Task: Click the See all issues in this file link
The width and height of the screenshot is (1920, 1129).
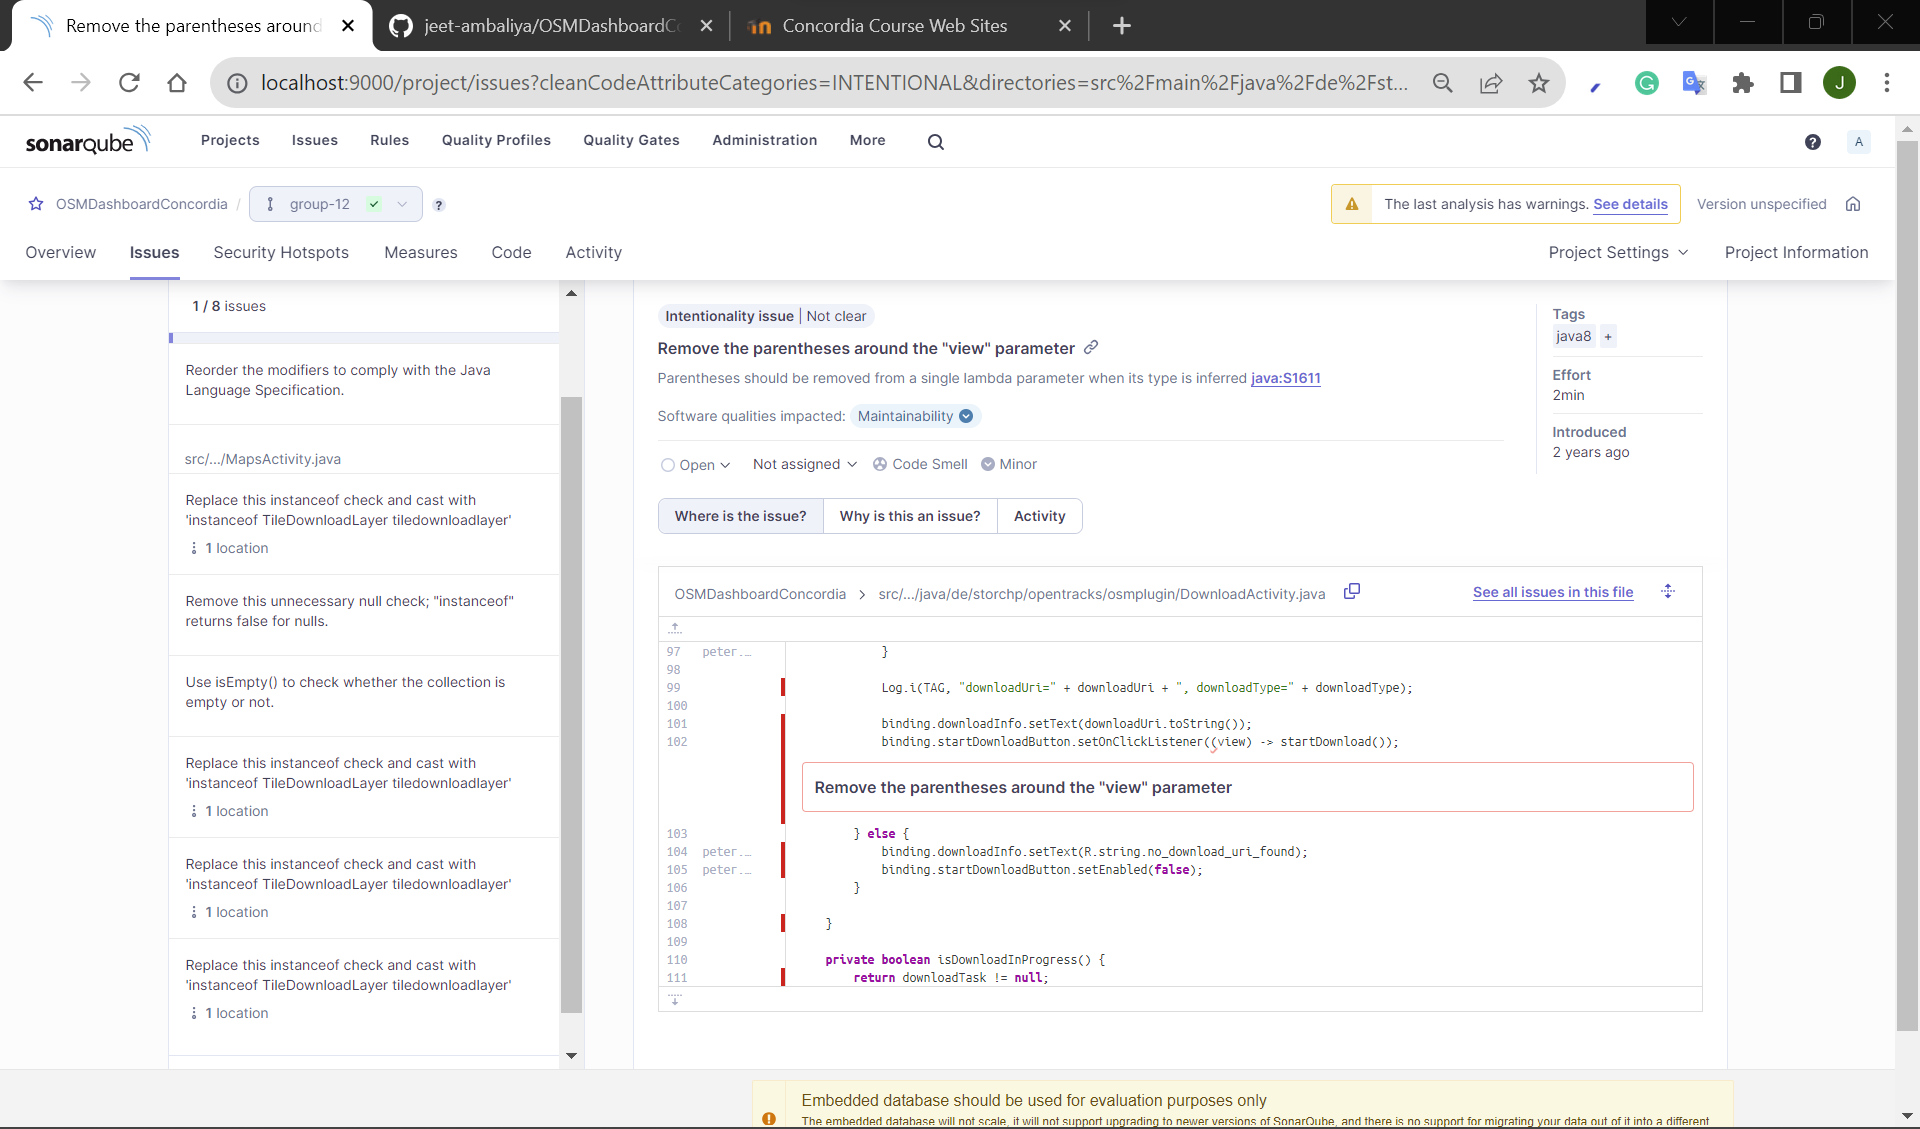Action: (1553, 592)
